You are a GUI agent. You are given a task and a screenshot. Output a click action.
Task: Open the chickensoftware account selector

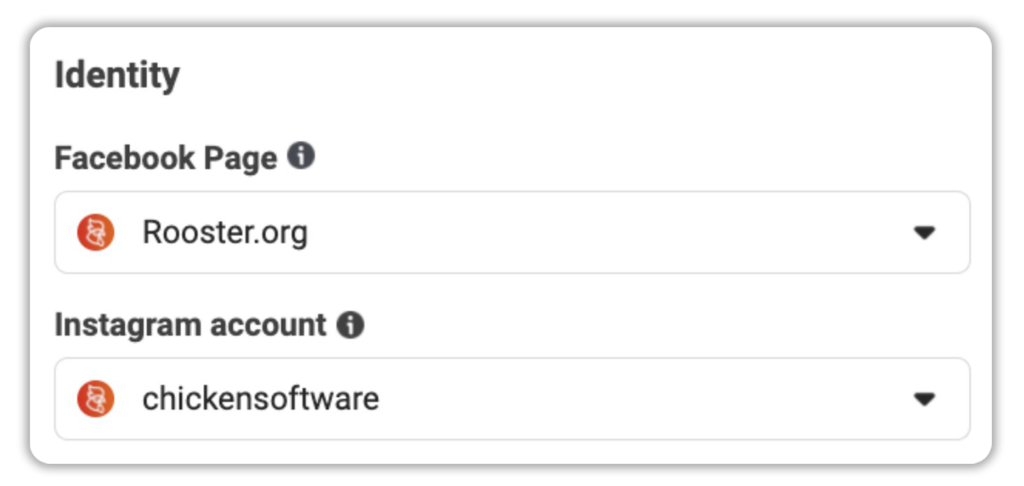[x=512, y=399]
